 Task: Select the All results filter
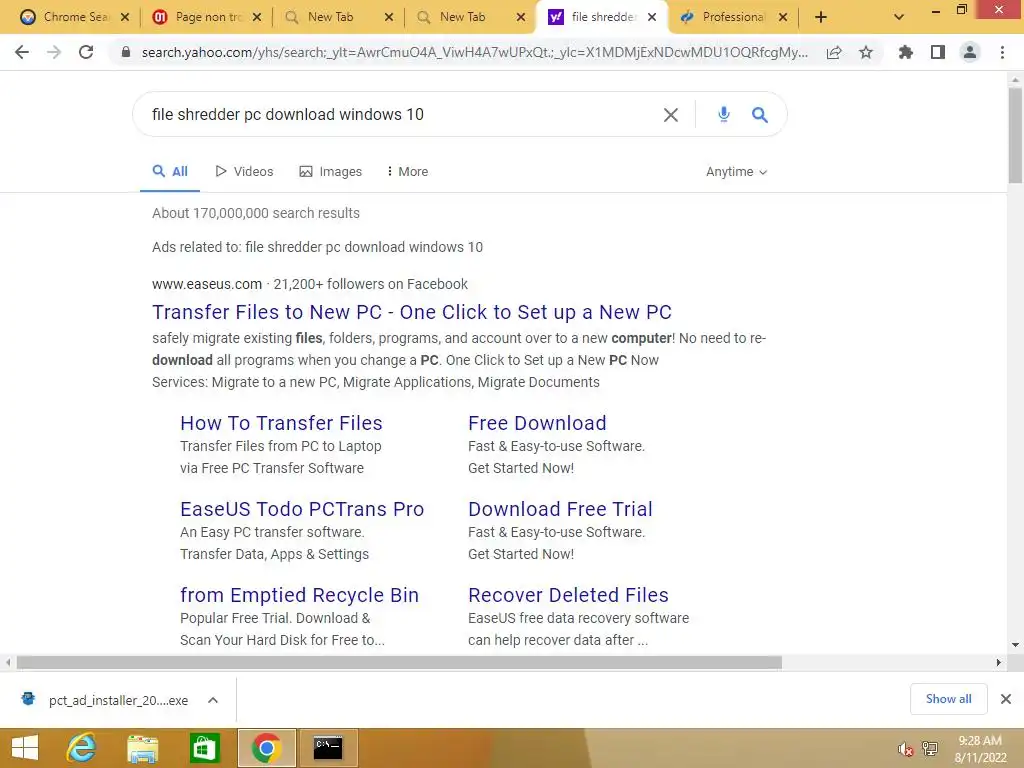pos(170,172)
